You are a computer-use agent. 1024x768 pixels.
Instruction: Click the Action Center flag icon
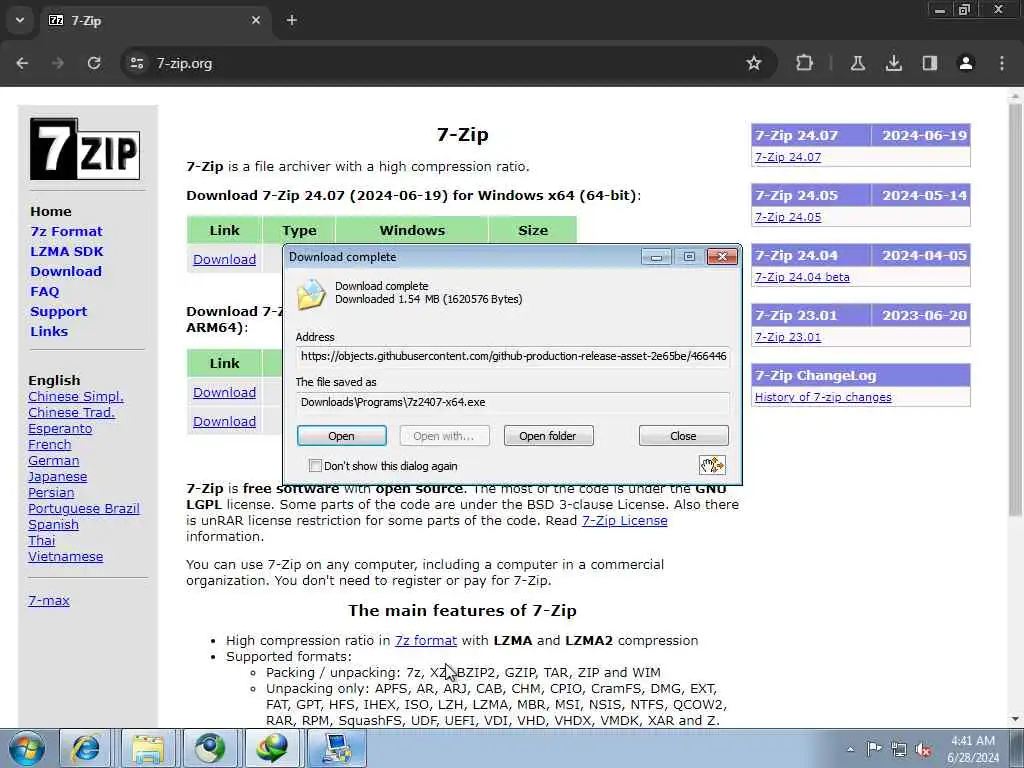coord(874,748)
